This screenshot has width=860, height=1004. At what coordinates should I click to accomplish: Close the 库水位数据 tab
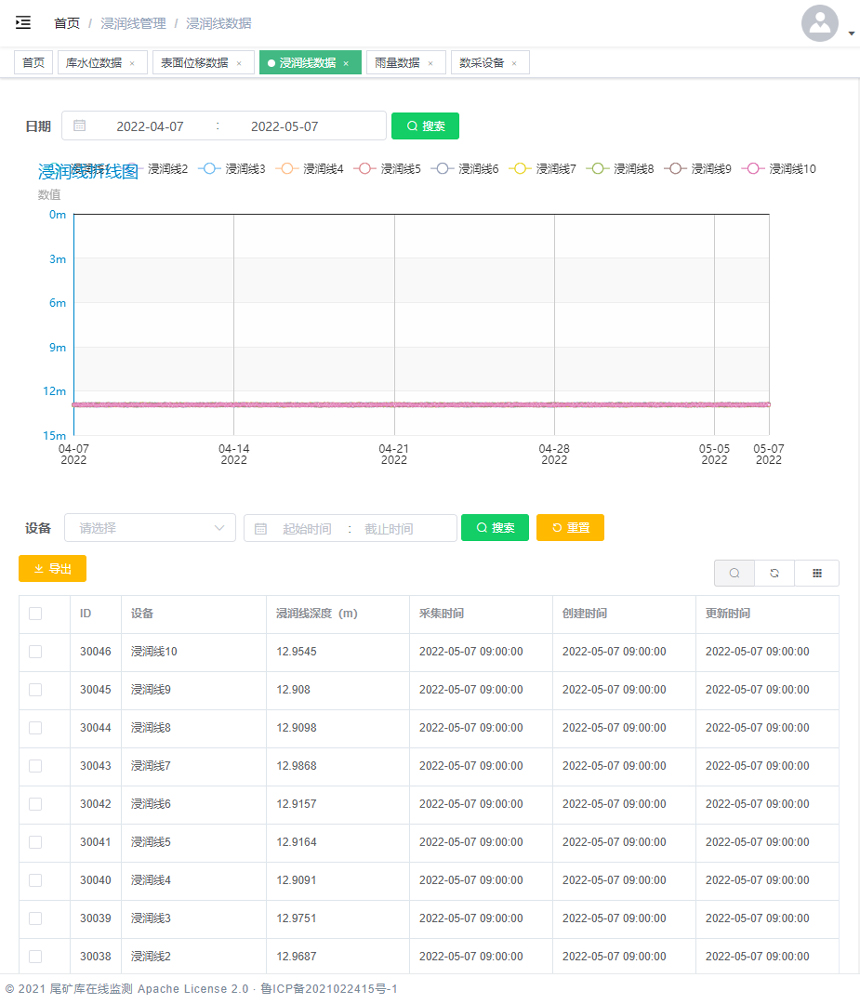[x=132, y=63]
